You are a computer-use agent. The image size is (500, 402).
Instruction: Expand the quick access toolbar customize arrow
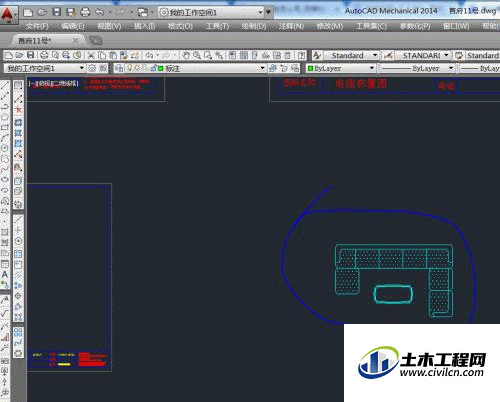[x=268, y=13]
